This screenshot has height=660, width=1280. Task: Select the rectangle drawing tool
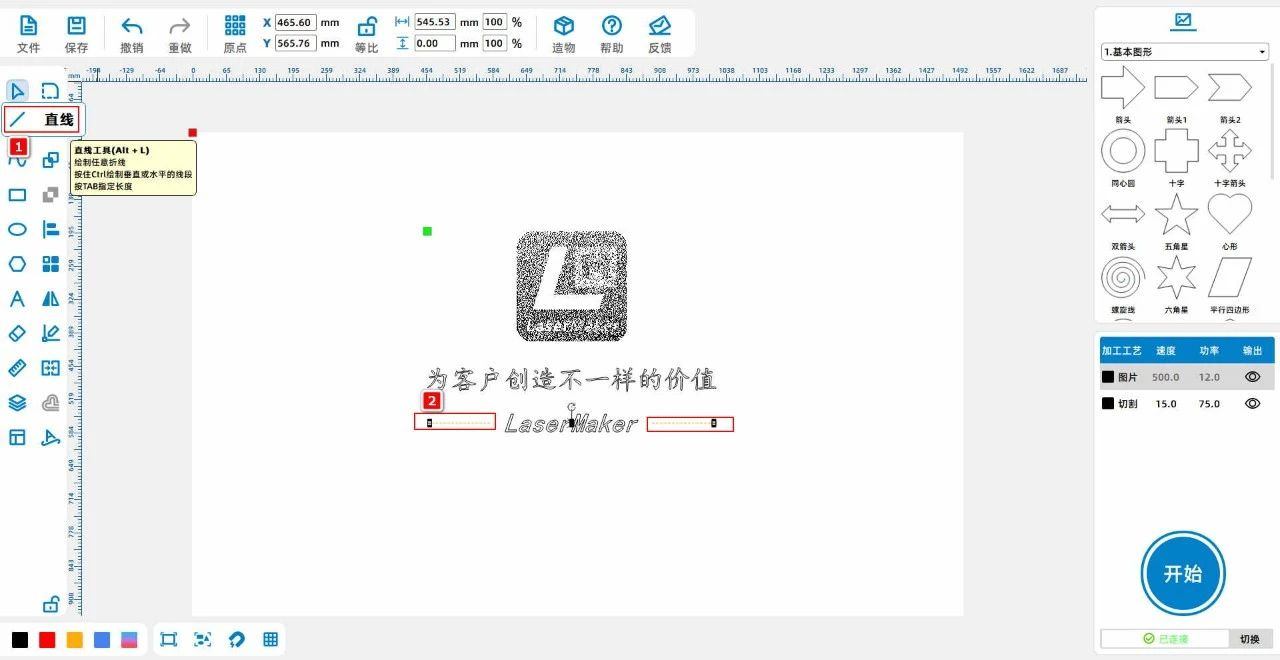(x=17, y=195)
